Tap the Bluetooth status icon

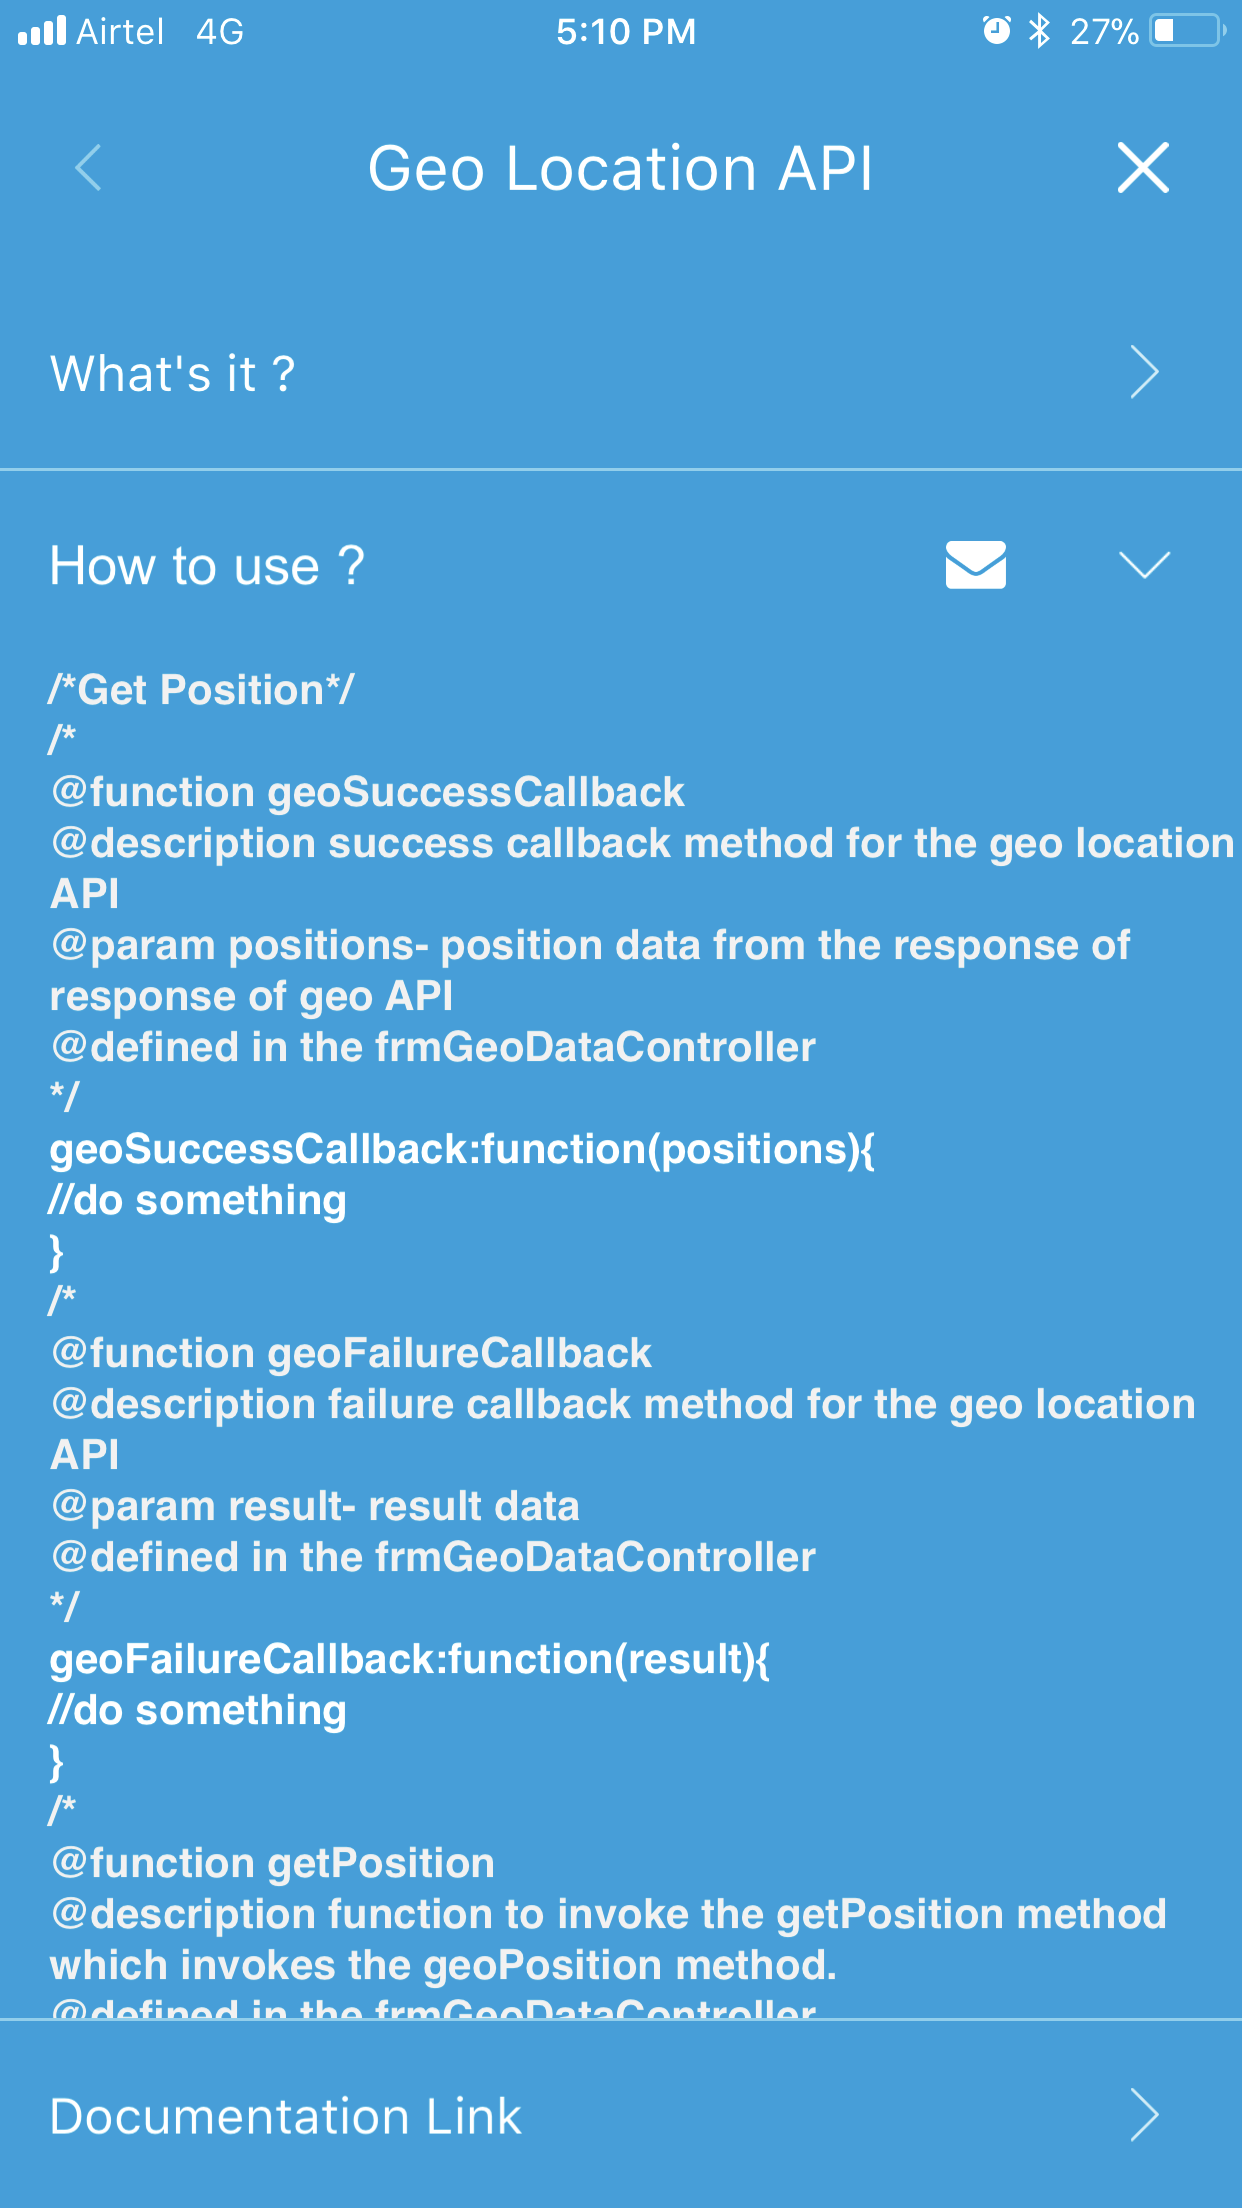click(1040, 31)
